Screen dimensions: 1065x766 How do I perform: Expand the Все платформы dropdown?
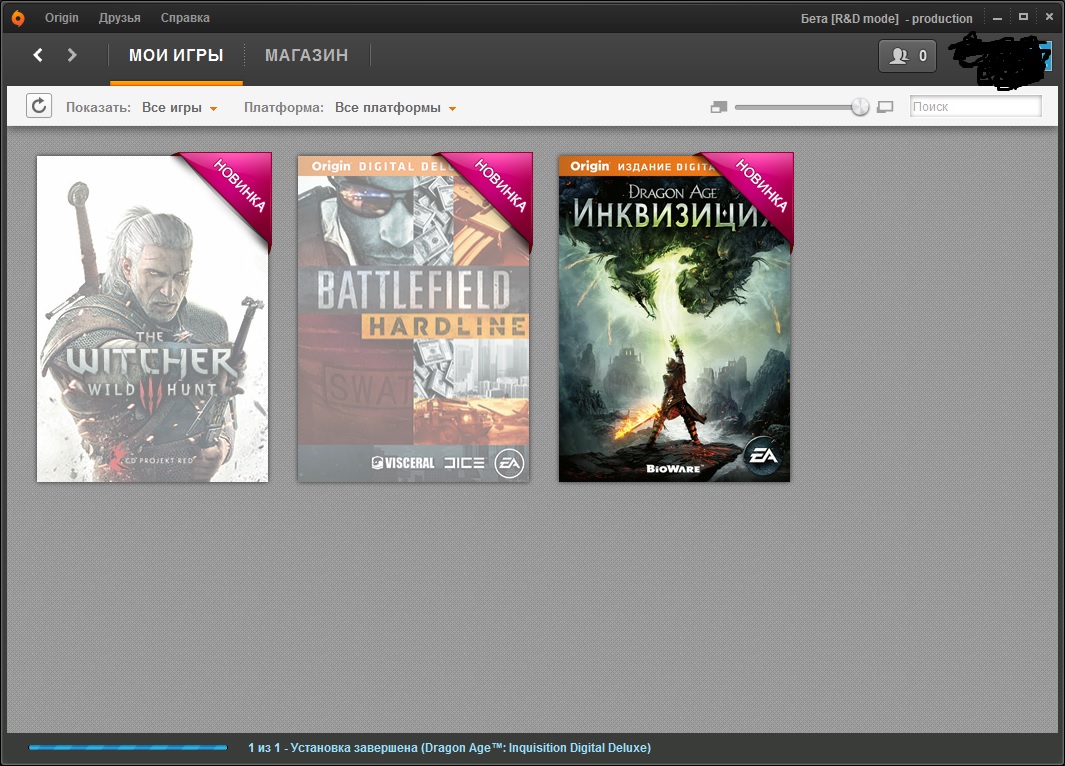click(395, 107)
